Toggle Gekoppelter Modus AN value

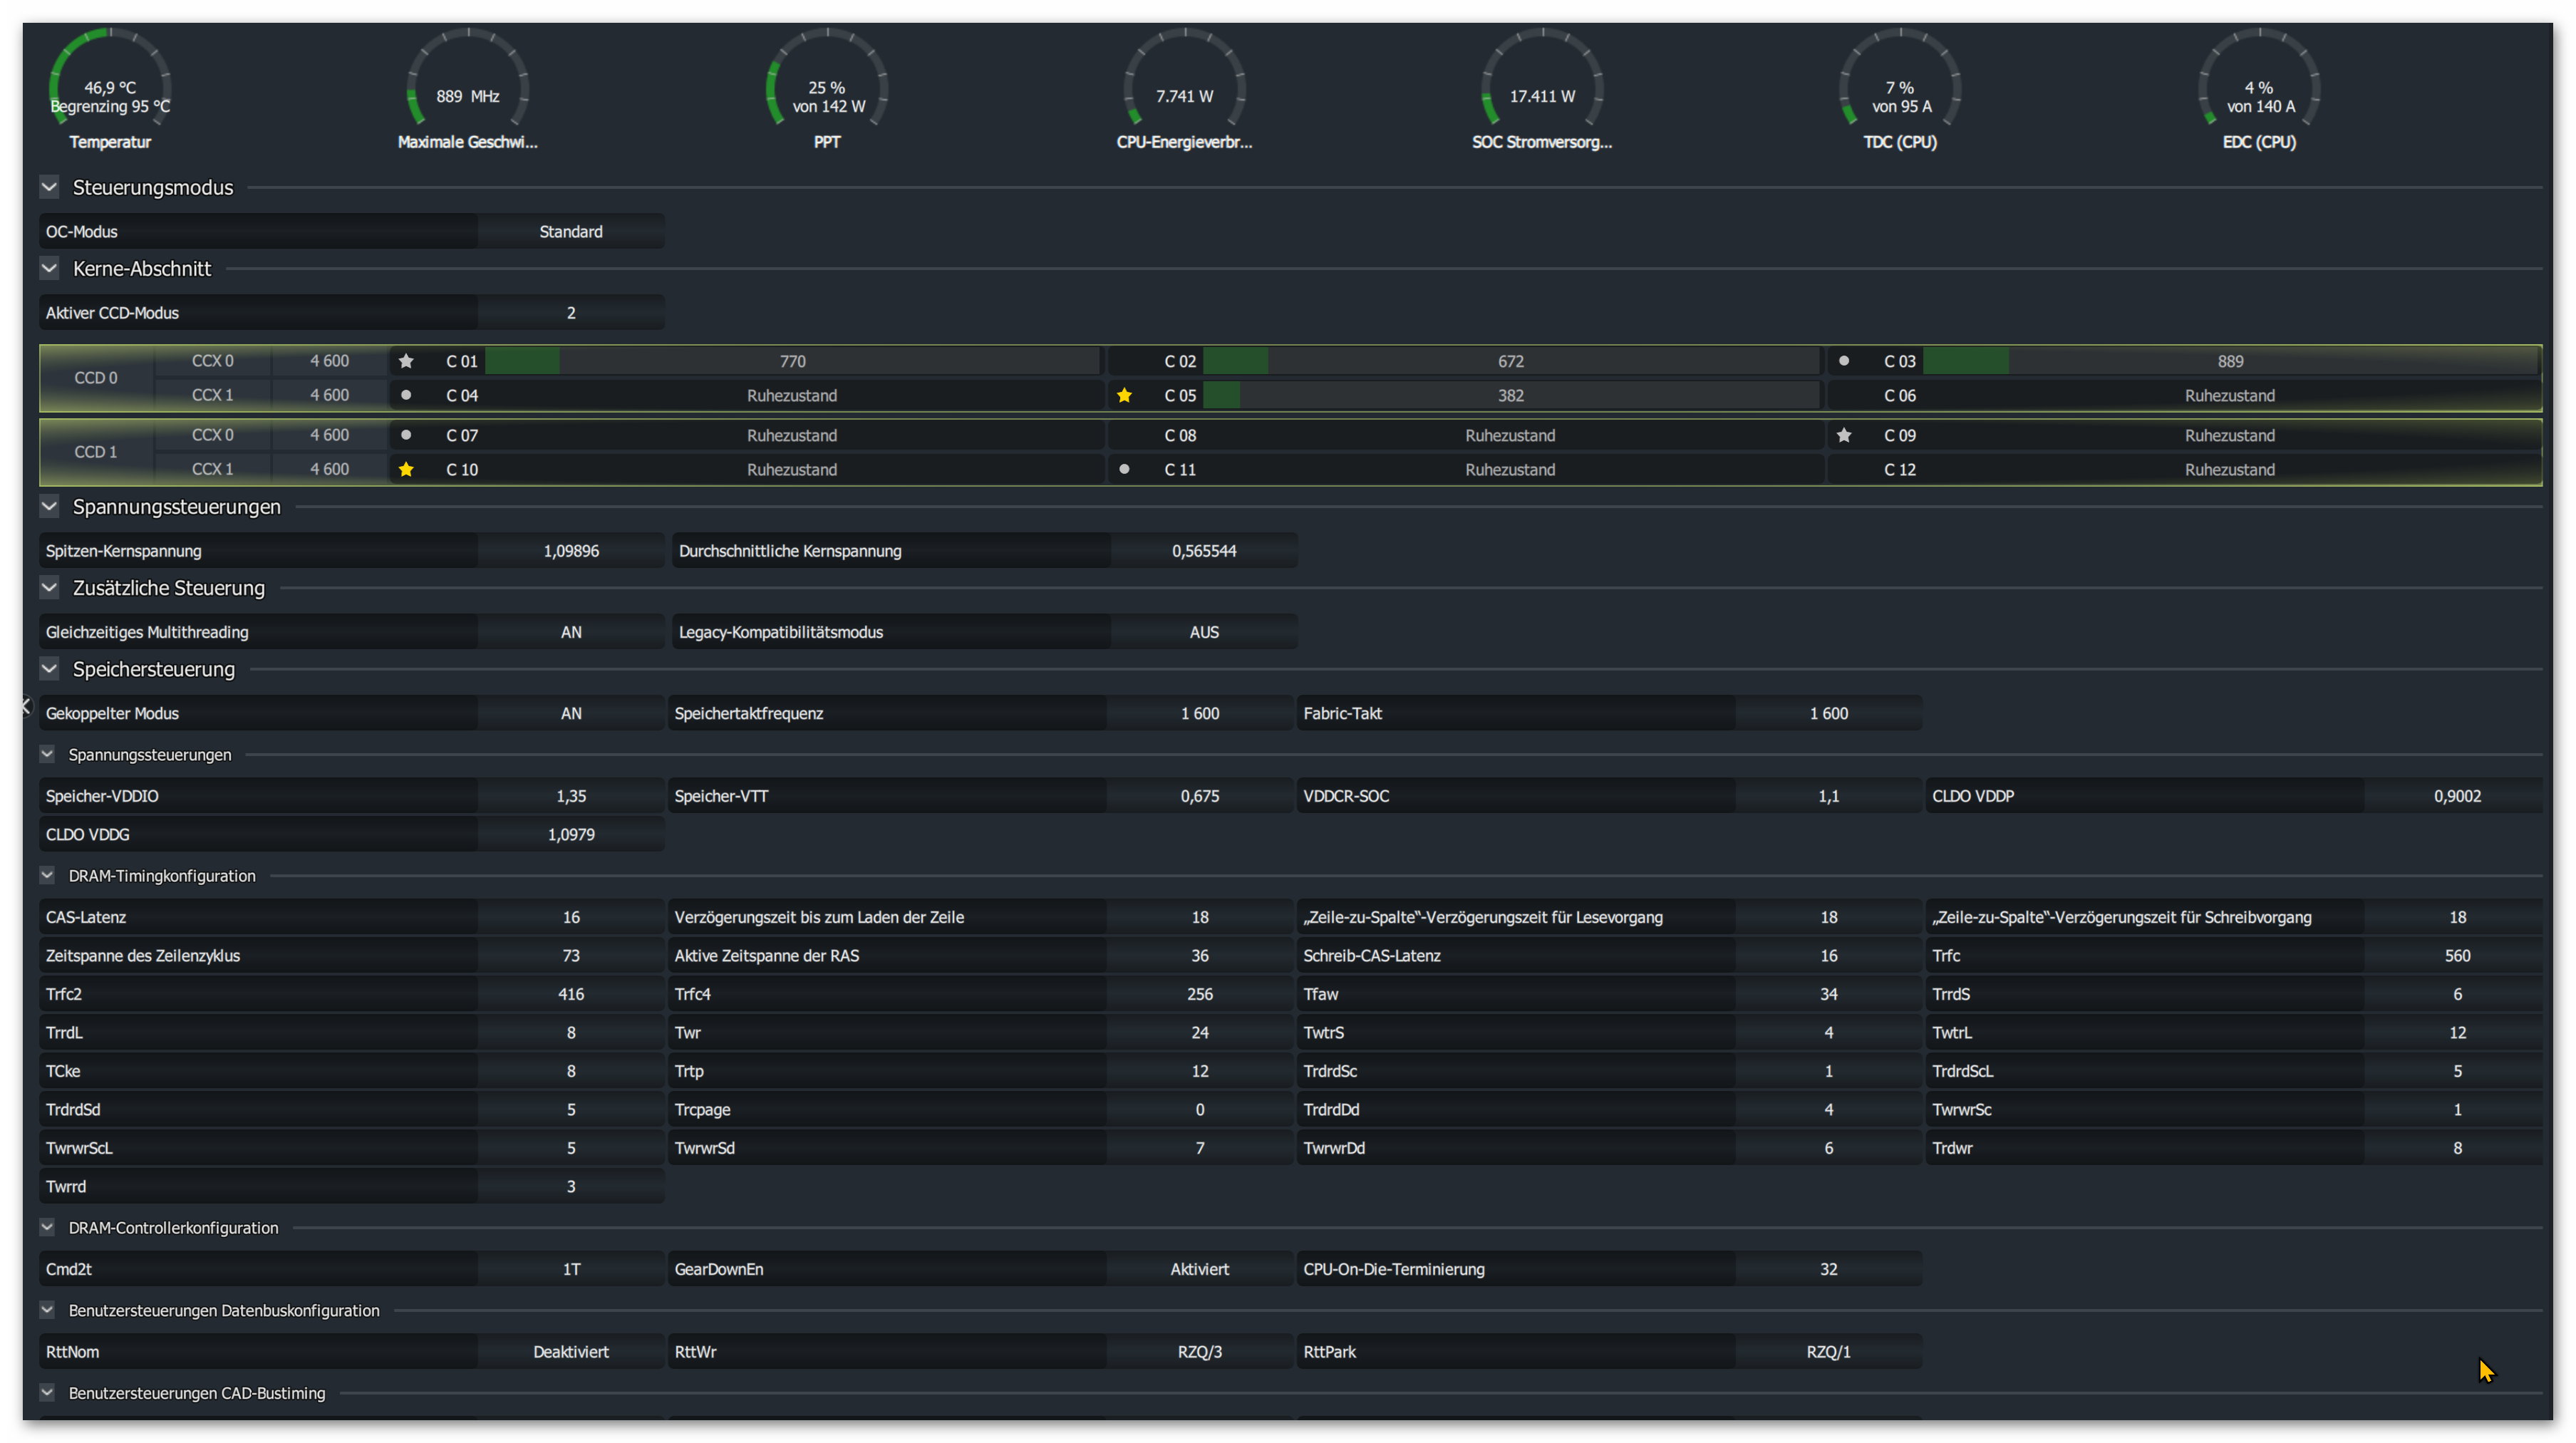click(571, 713)
